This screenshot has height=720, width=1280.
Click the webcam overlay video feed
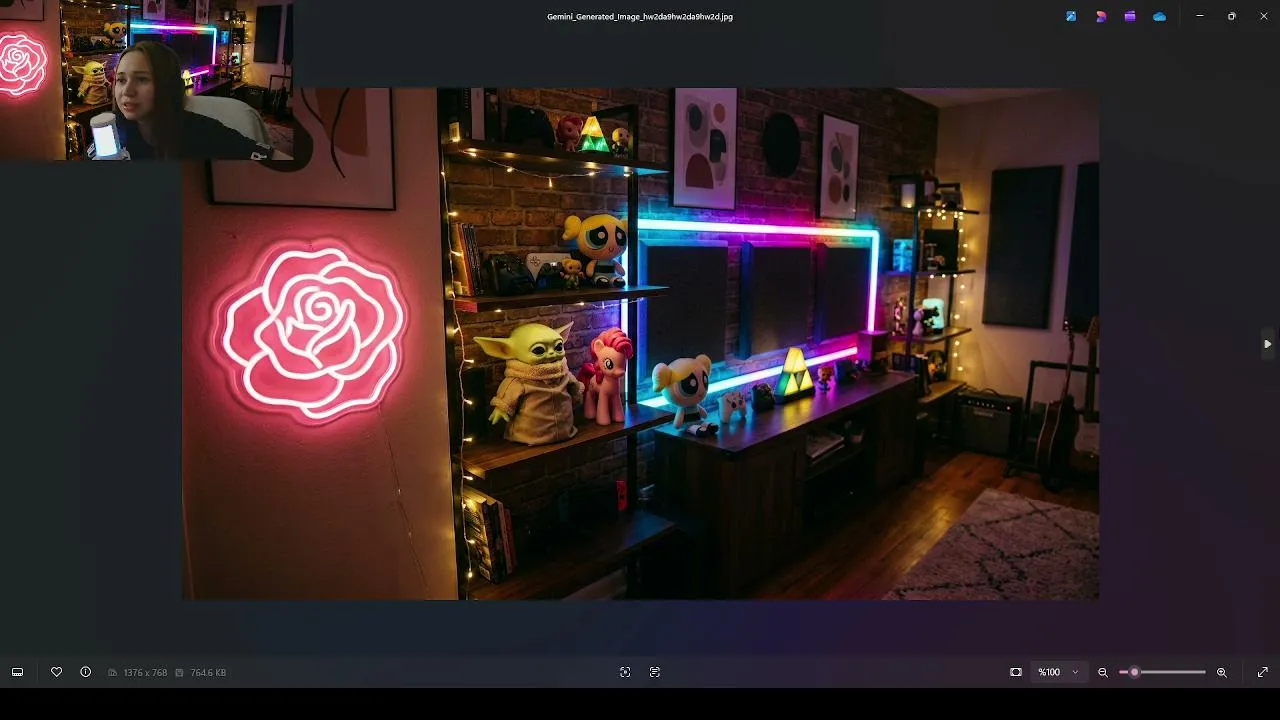point(147,80)
